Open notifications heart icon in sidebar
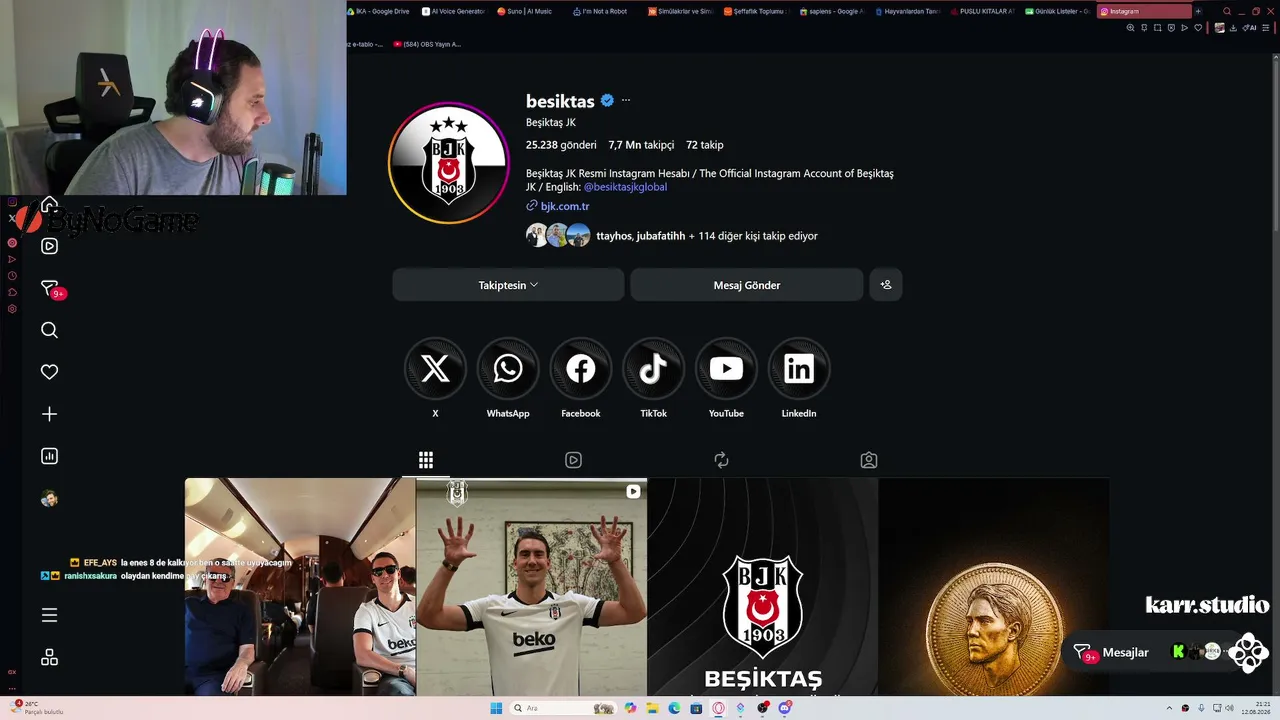Viewport: 1280px width, 720px height. pyautogui.click(x=49, y=372)
